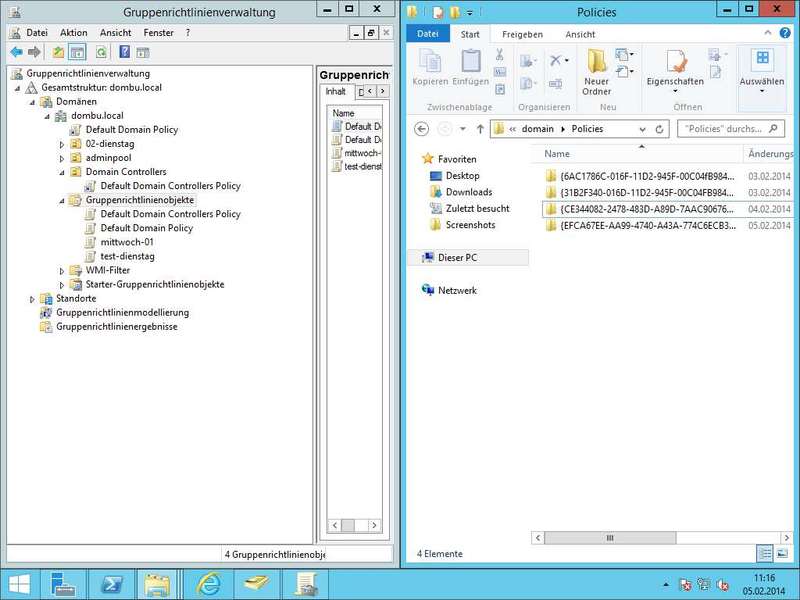Screen dimensions: 800x600
Task: Select test-dienstag in the GPO tree
Action: tap(127, 256)
